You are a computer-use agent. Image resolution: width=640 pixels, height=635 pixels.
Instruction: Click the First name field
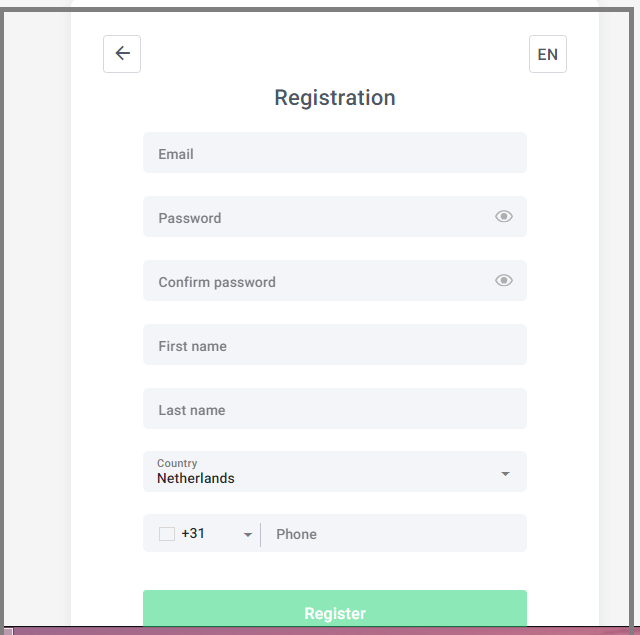[x=335, y=345]
